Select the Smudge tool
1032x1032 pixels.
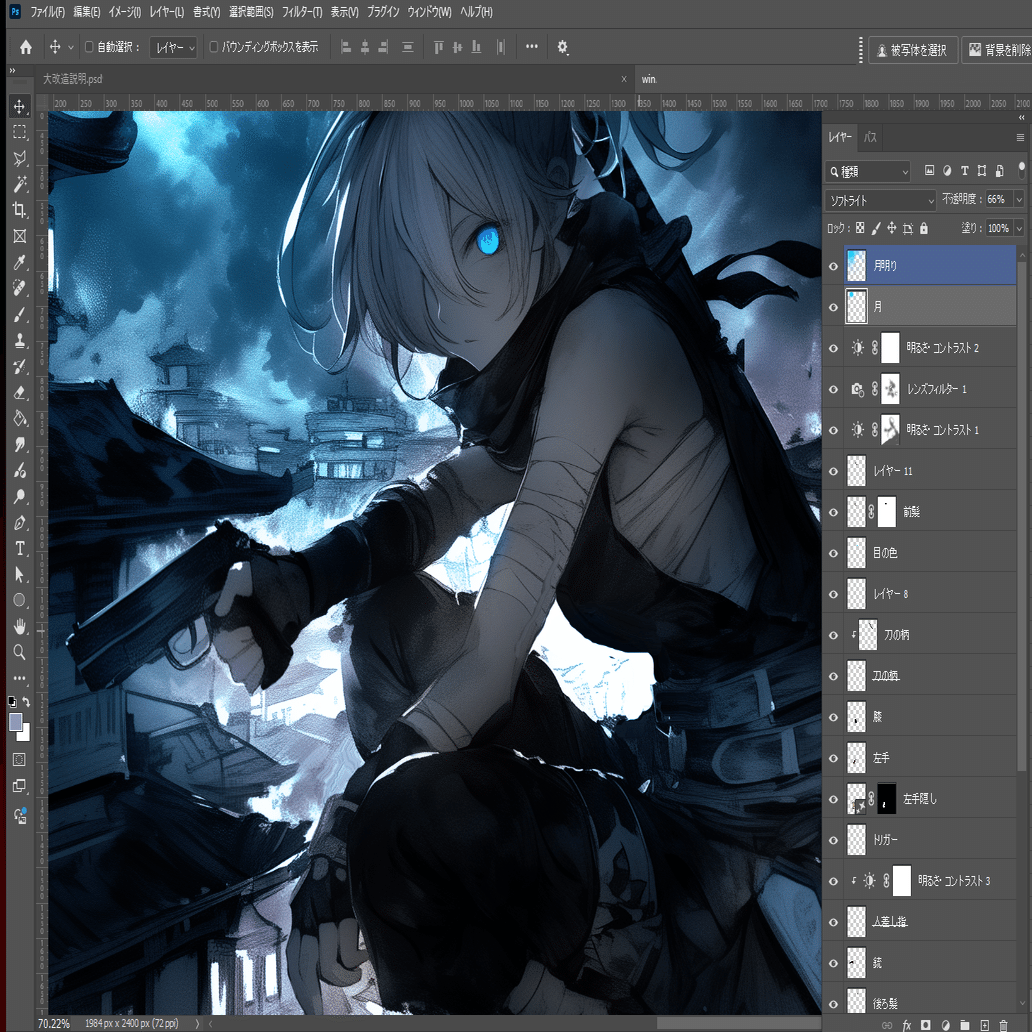point(20,445)
